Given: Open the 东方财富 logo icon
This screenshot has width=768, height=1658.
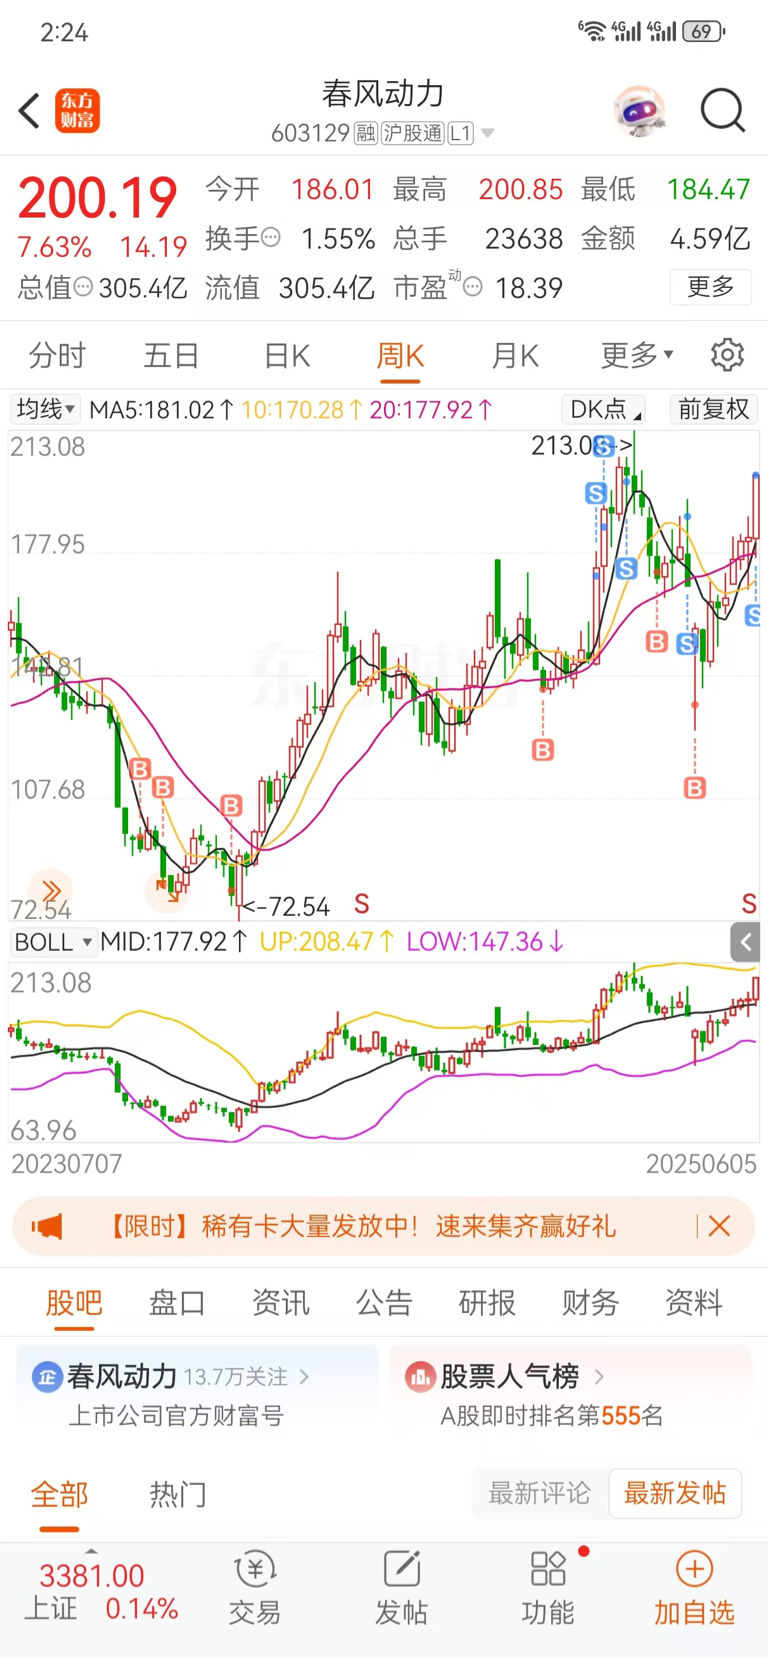Looking at the screenshot, I should click(x=77, y=111).
